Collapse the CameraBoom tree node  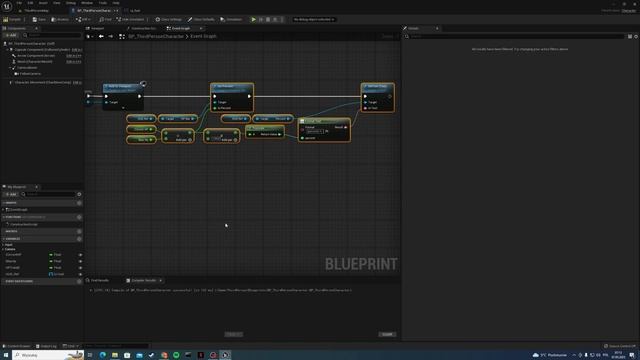10,68
